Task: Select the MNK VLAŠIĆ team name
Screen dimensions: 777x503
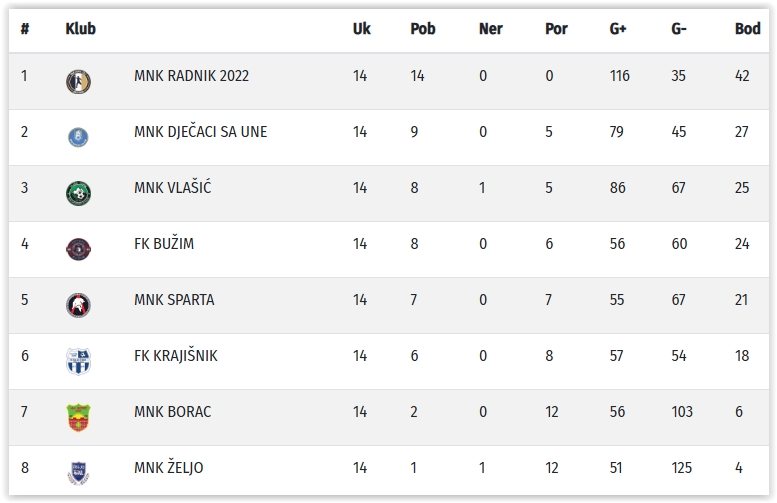Action: tap(172, 188)
